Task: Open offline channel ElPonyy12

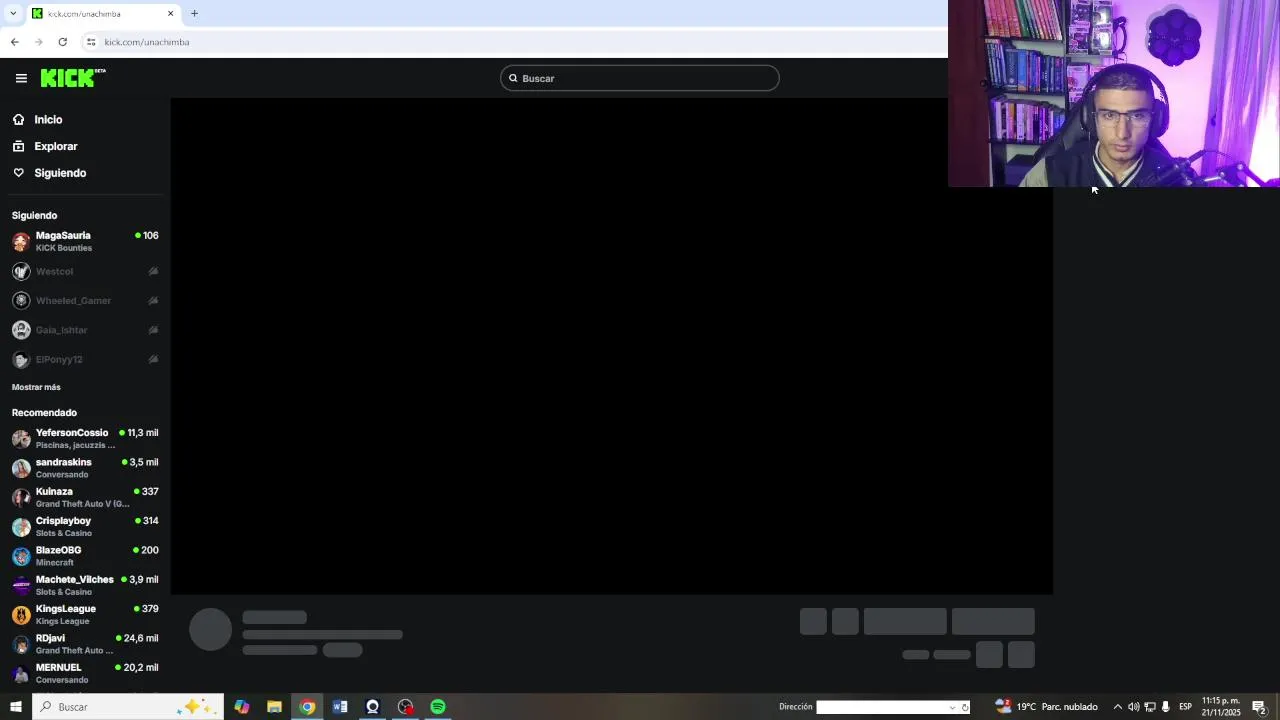Action: pos(85,359)
